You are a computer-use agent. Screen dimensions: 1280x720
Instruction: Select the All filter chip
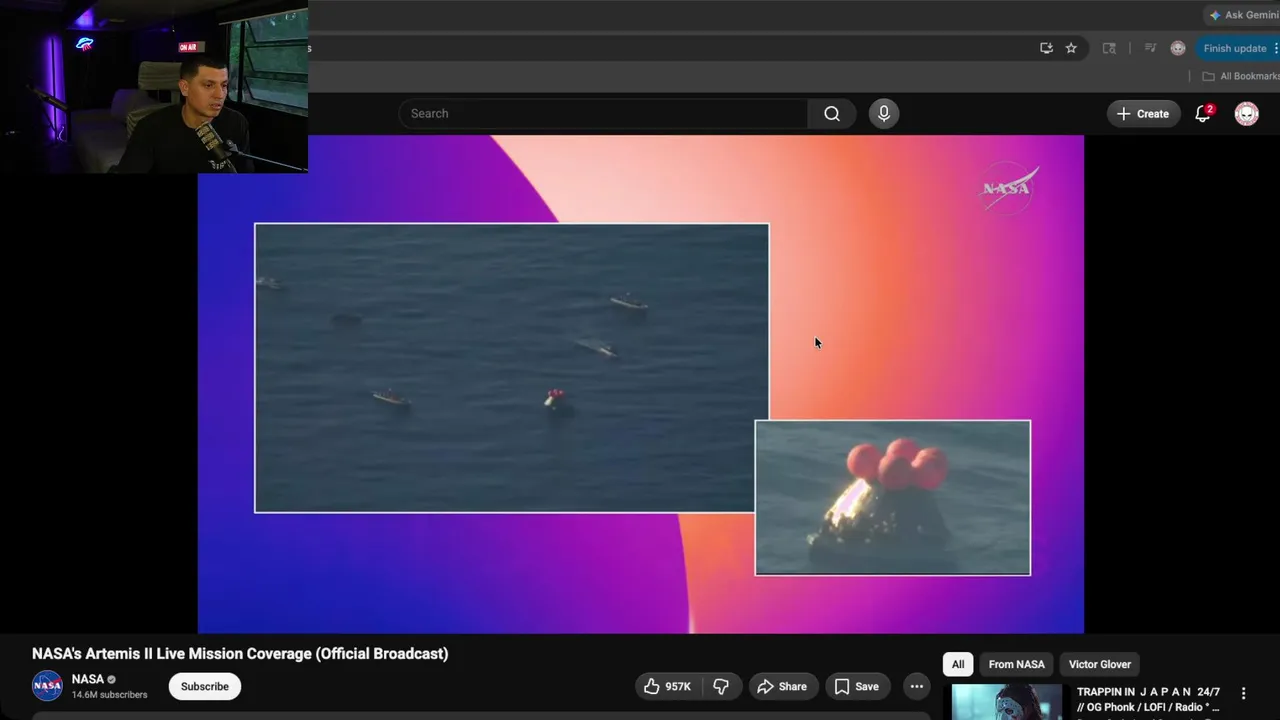pos(958,664)
